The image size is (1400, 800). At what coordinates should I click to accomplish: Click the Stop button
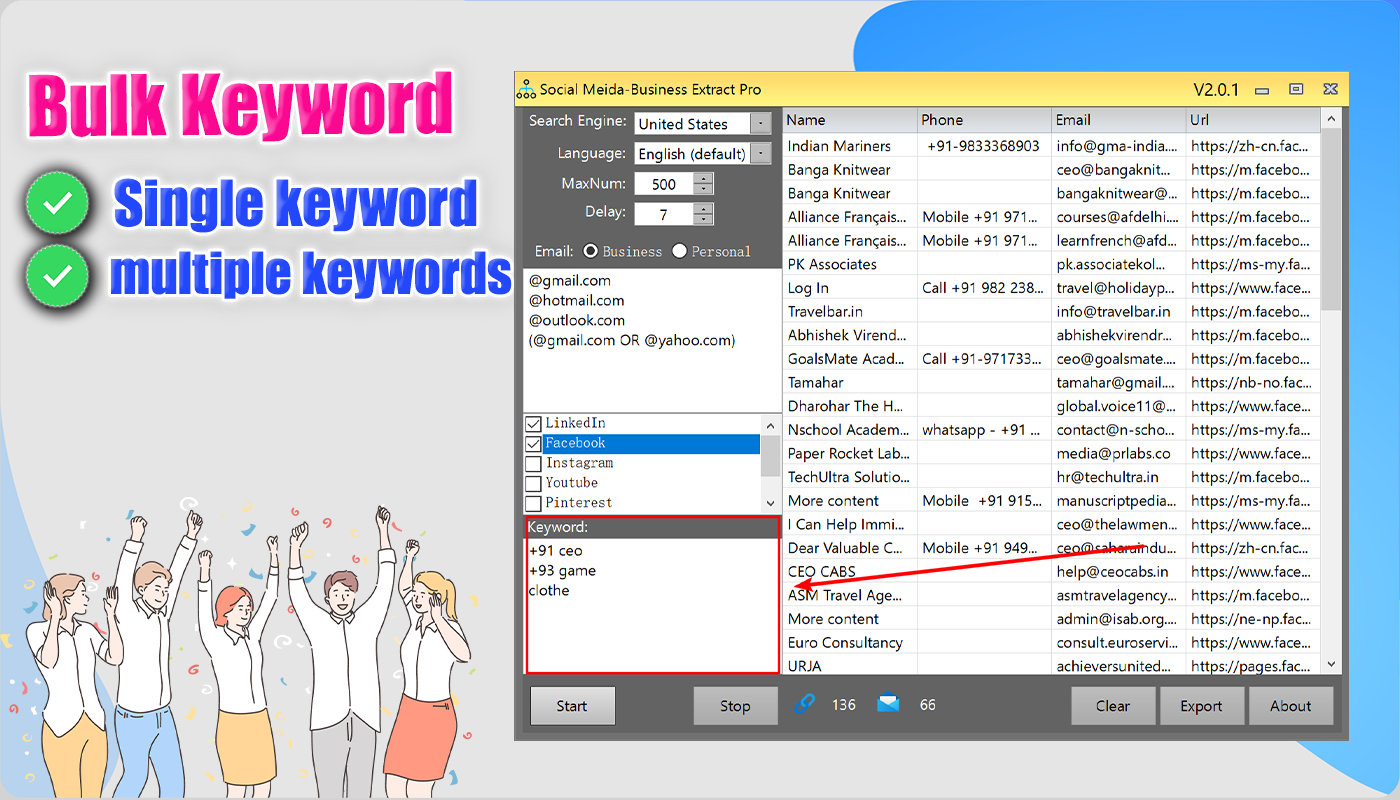[735, 706]
